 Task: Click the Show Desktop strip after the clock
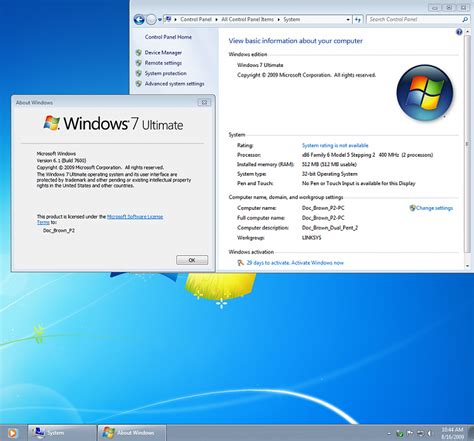pyautogui.click(x=471, y=433)
